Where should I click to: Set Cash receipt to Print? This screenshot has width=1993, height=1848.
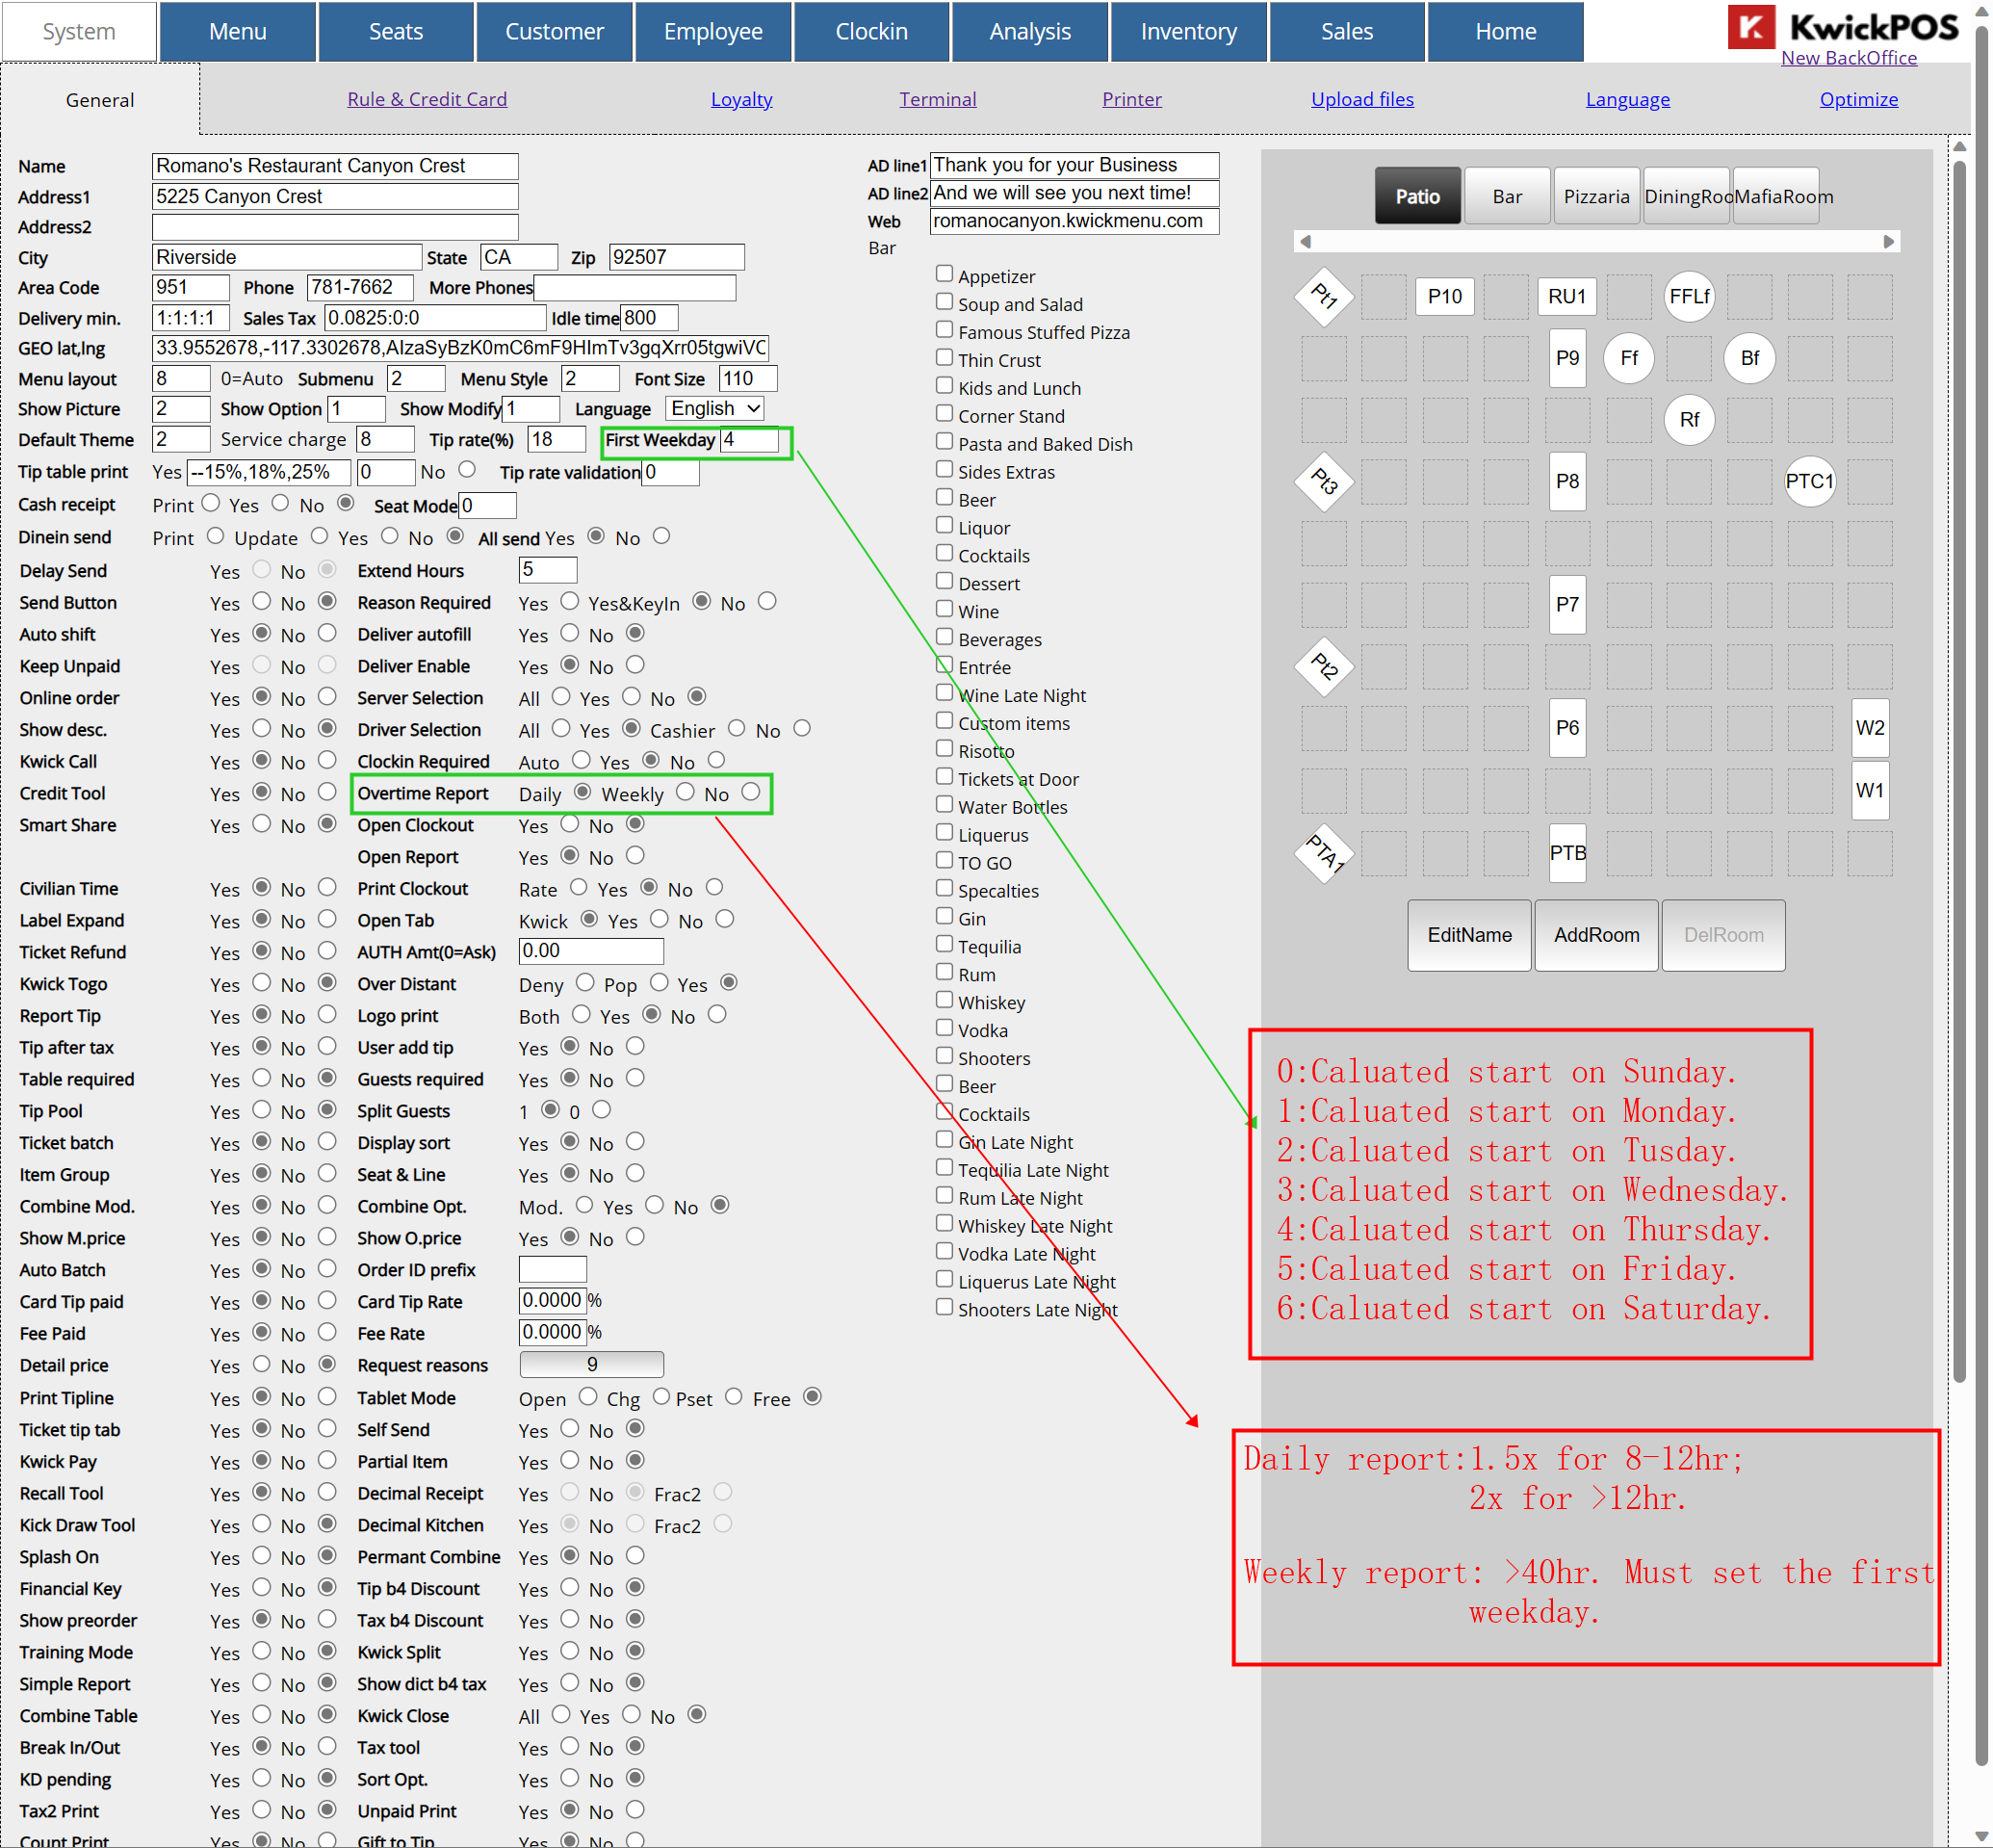[x=211, y=503]
